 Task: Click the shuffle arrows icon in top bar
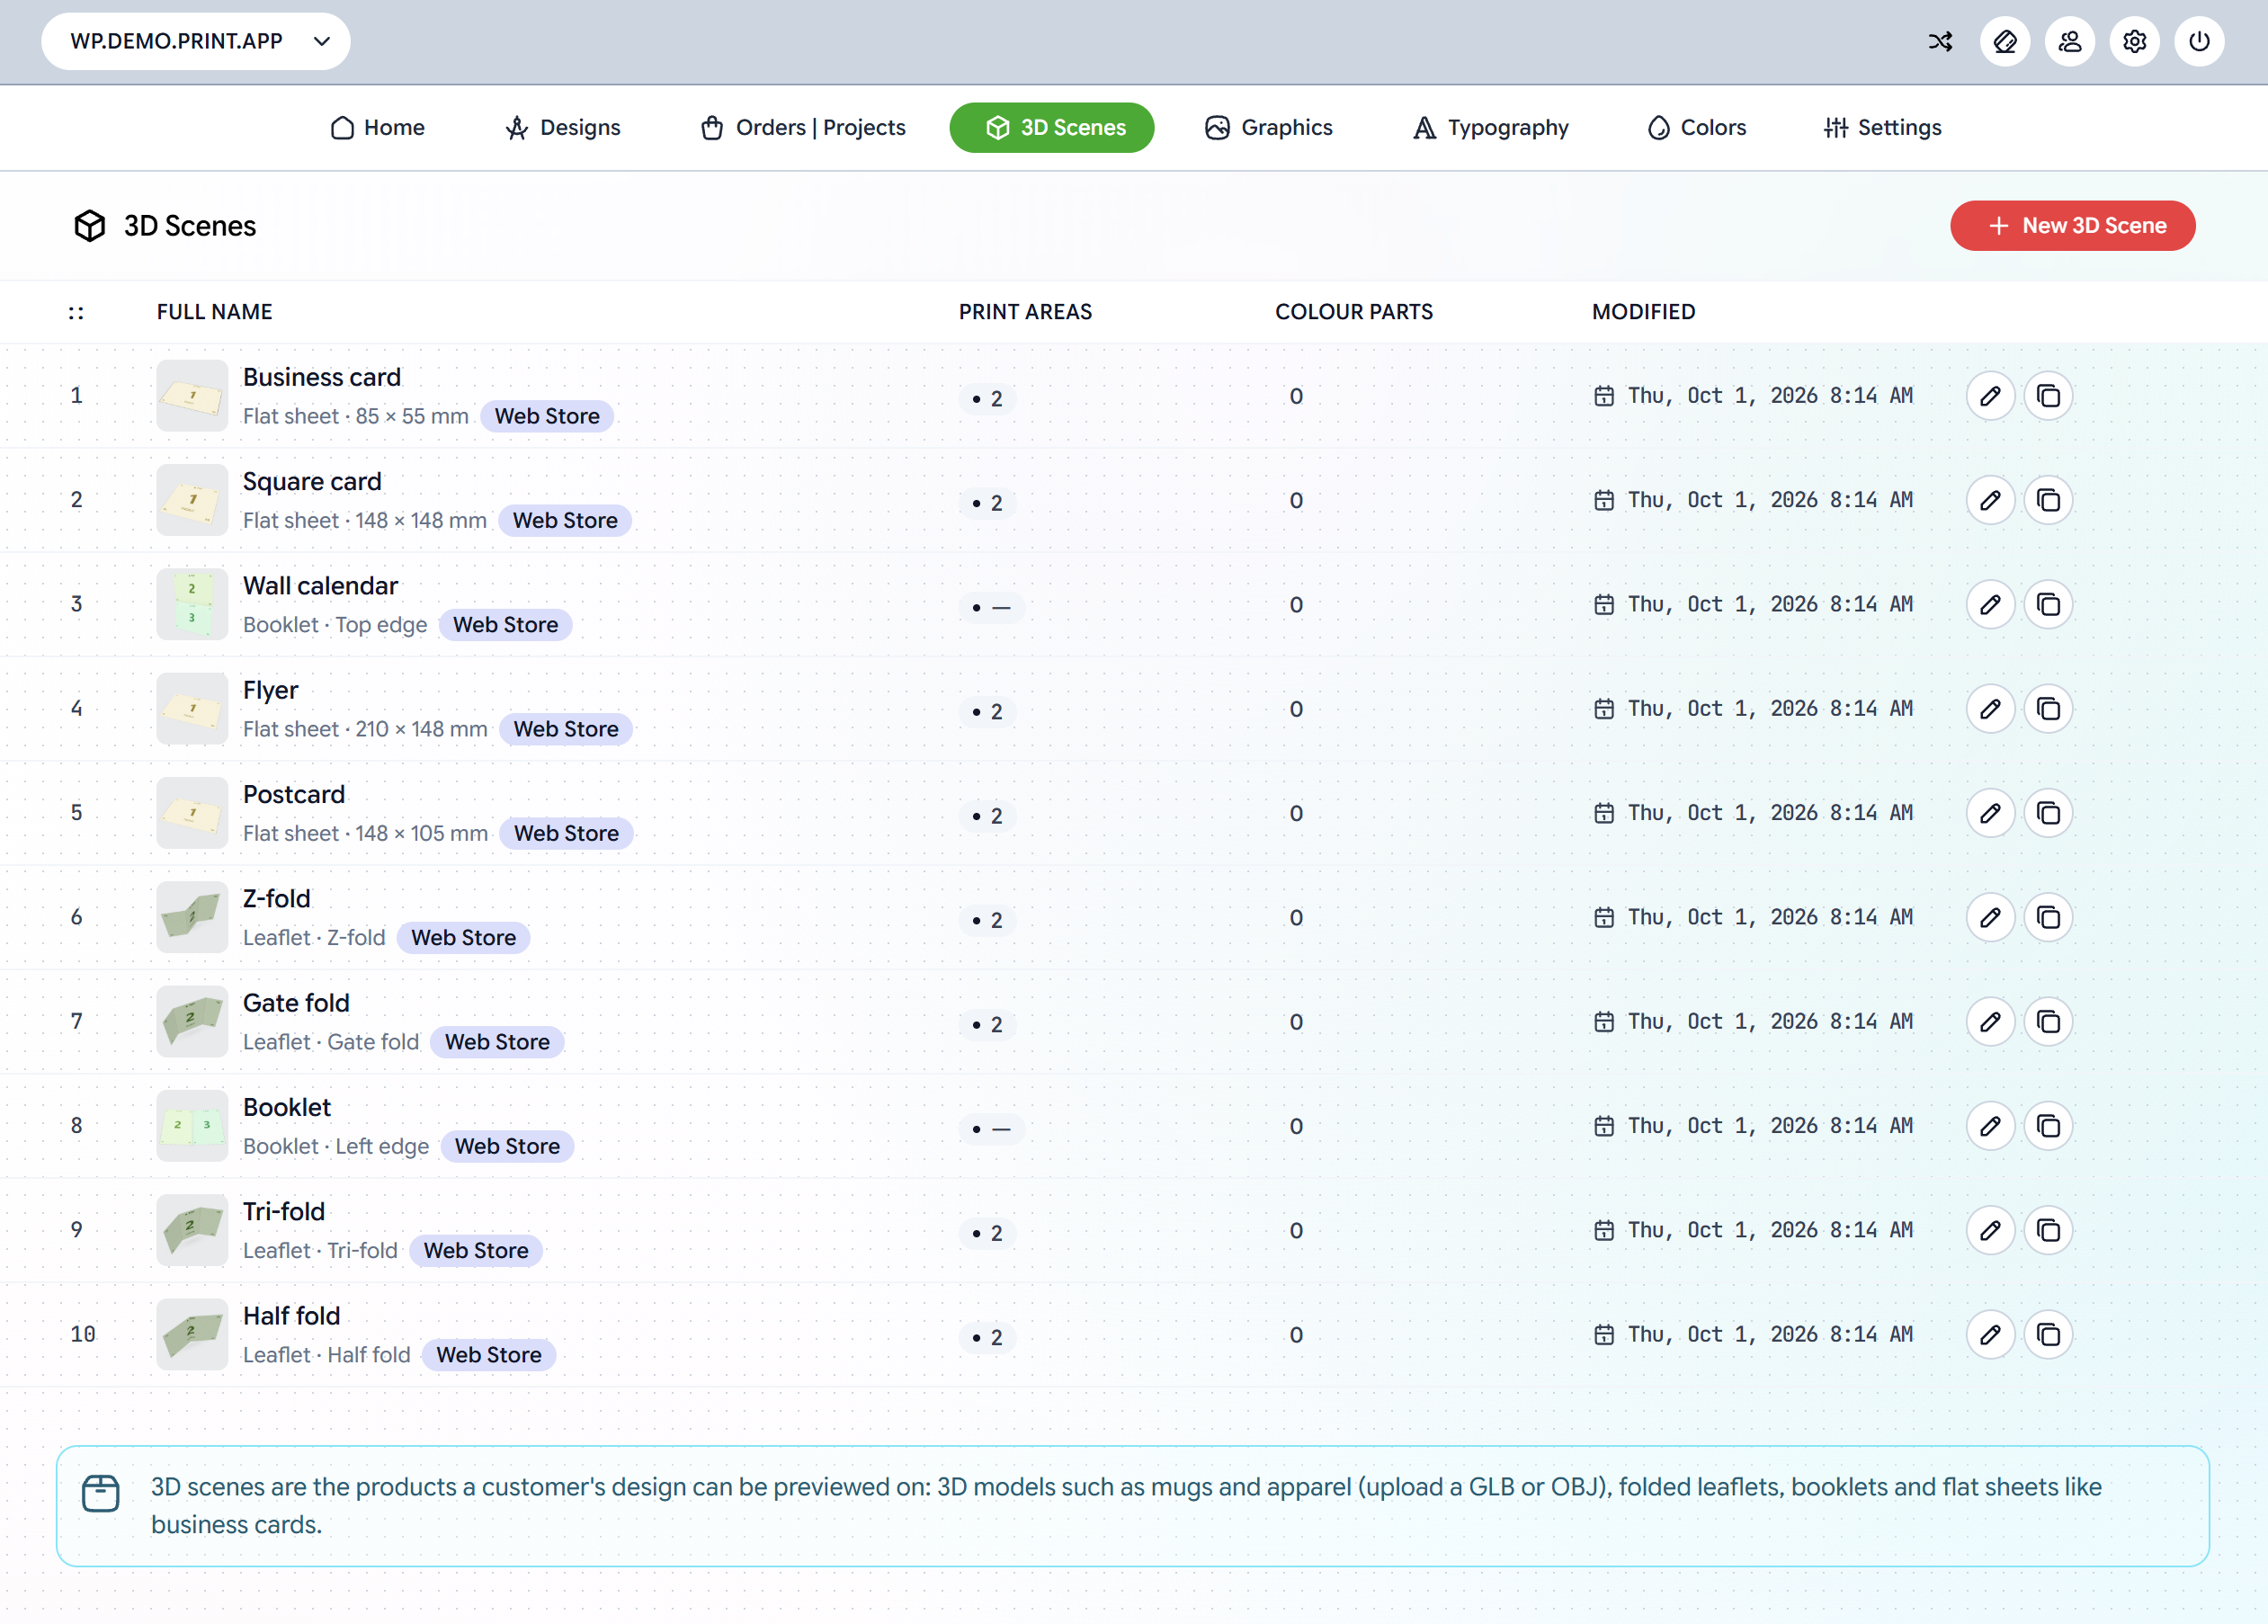(x=1940, y=42)
